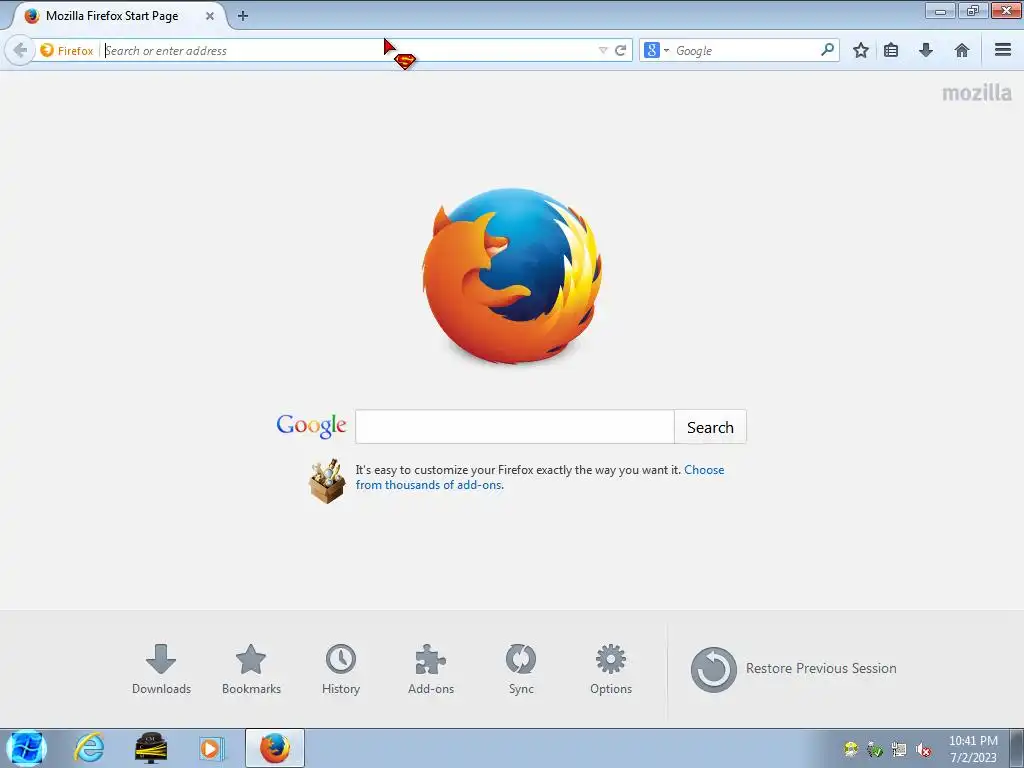Bookmark this page with the star icon

coord(861,50)
